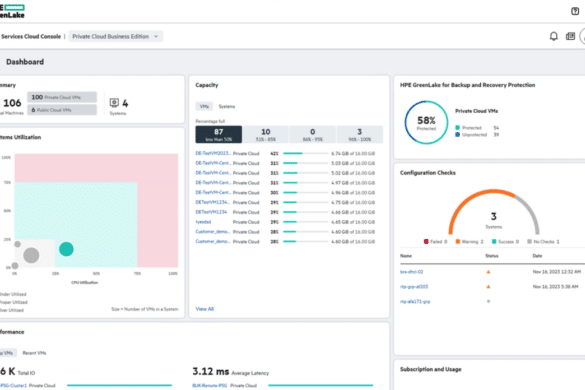This screenshot has width=585, height=390.
Task: Click the teal Success legend square
Action: coord(494,241)
